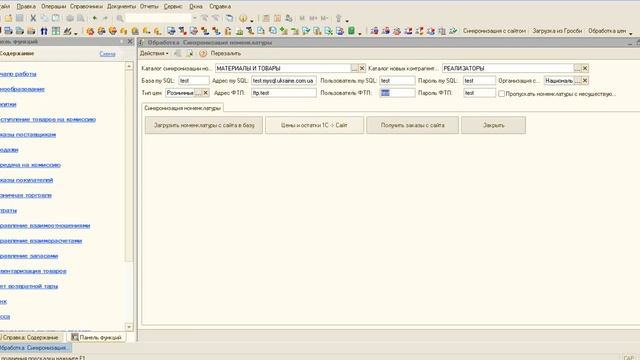Toggle Пропускать номенклатуры с несуществую... checkbox
This screenshot has width=640, height=360.
point(501,93)
